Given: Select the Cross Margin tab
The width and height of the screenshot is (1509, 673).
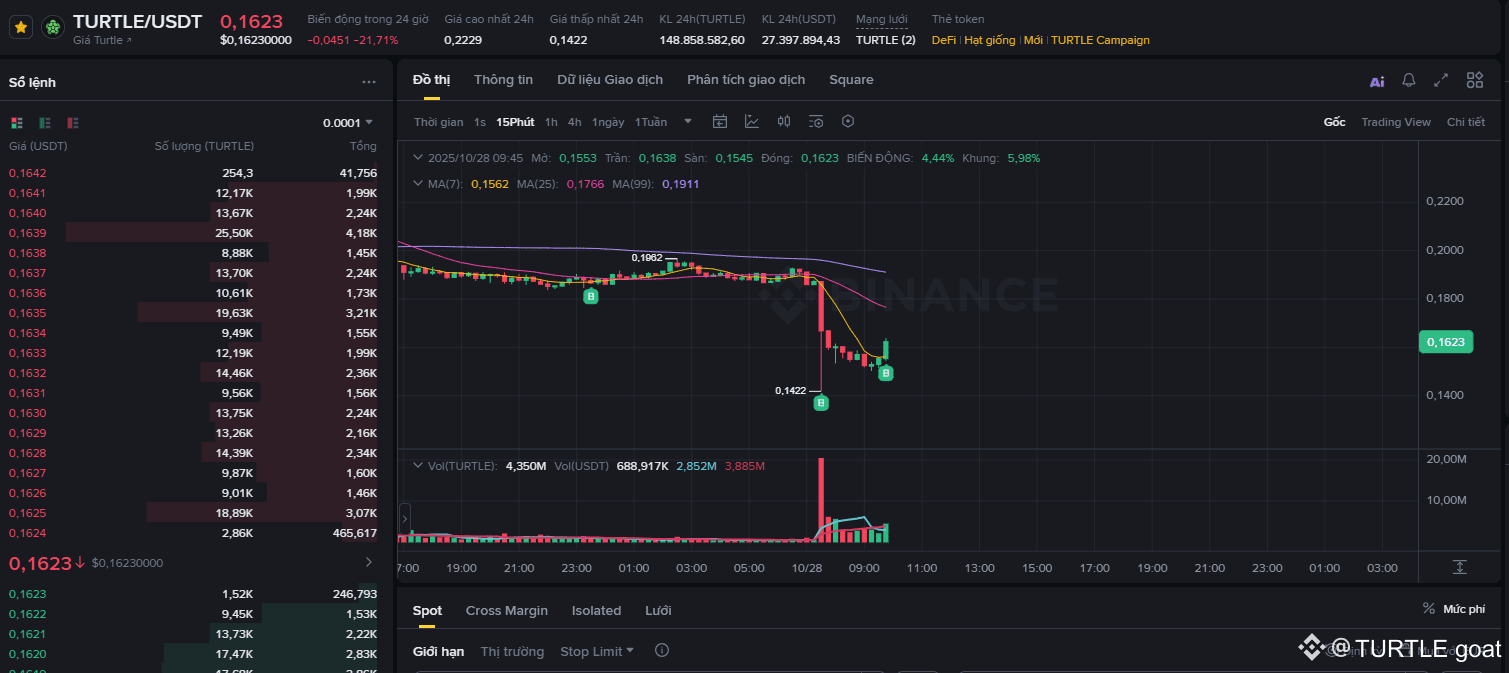Looking at the screenshot, I should tap(506, 610).
